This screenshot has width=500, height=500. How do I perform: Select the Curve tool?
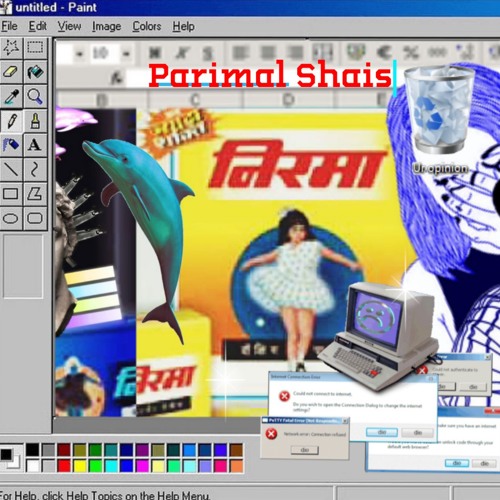click(35, 169)
